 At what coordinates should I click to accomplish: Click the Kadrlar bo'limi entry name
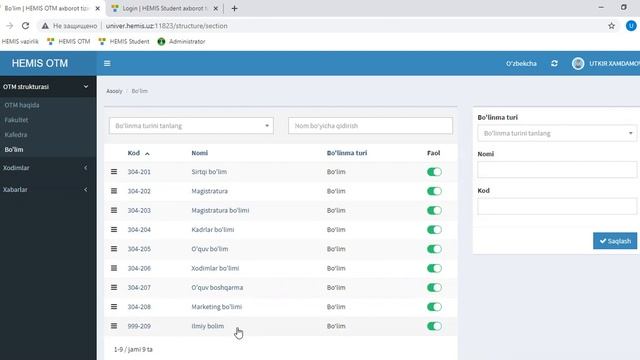(x=213, y=229)
